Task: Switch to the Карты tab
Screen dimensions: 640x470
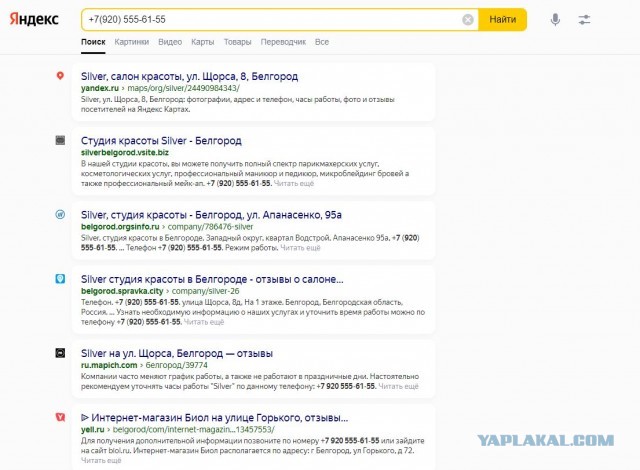Action: tap(202, 42)
